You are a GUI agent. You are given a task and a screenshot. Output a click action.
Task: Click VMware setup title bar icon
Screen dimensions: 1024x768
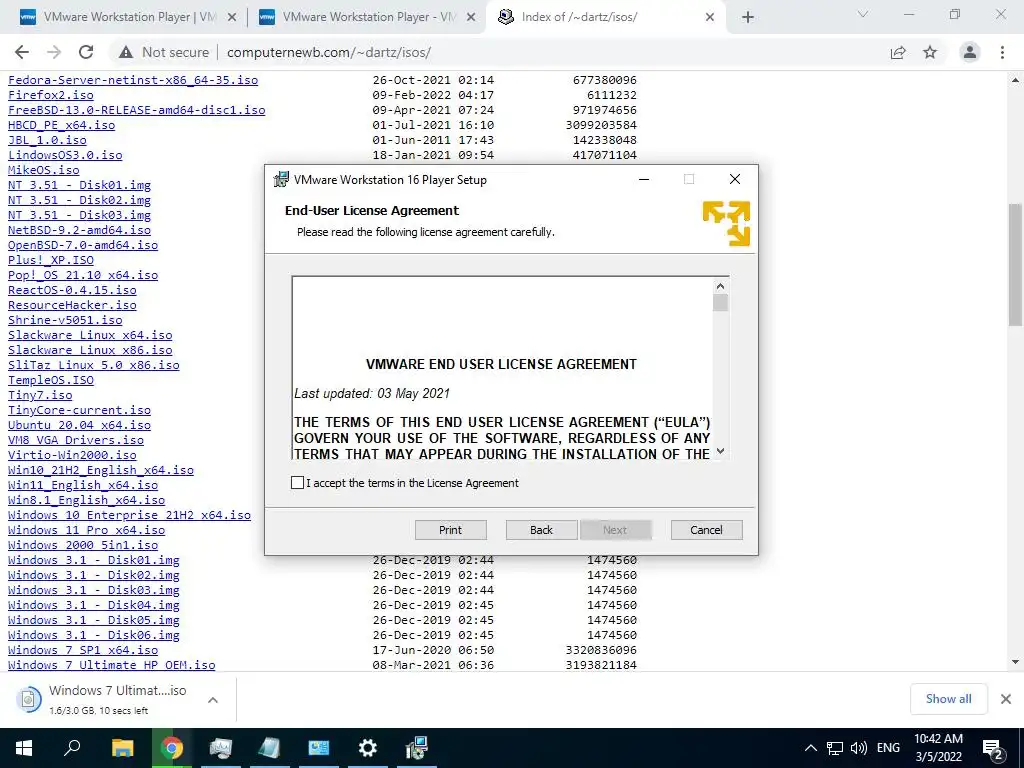(x=281, y=180)
